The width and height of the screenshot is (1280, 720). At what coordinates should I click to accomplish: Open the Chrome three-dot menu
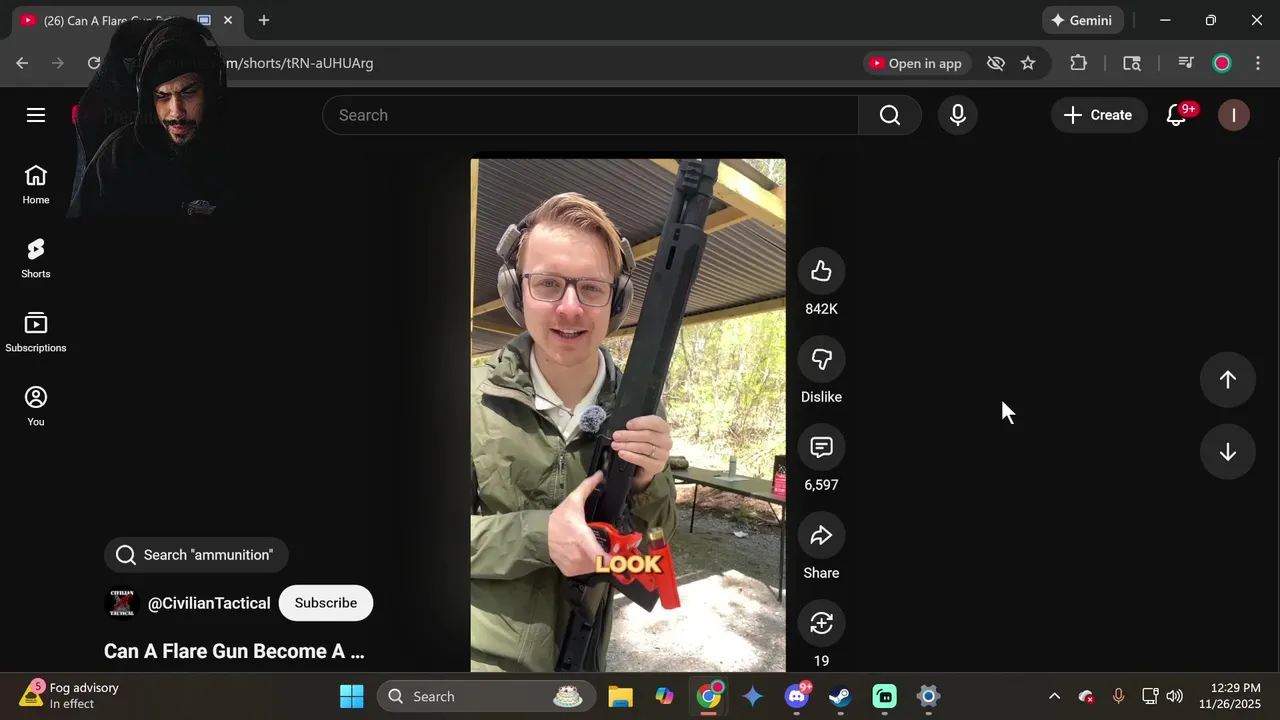tap(1257, 63)
